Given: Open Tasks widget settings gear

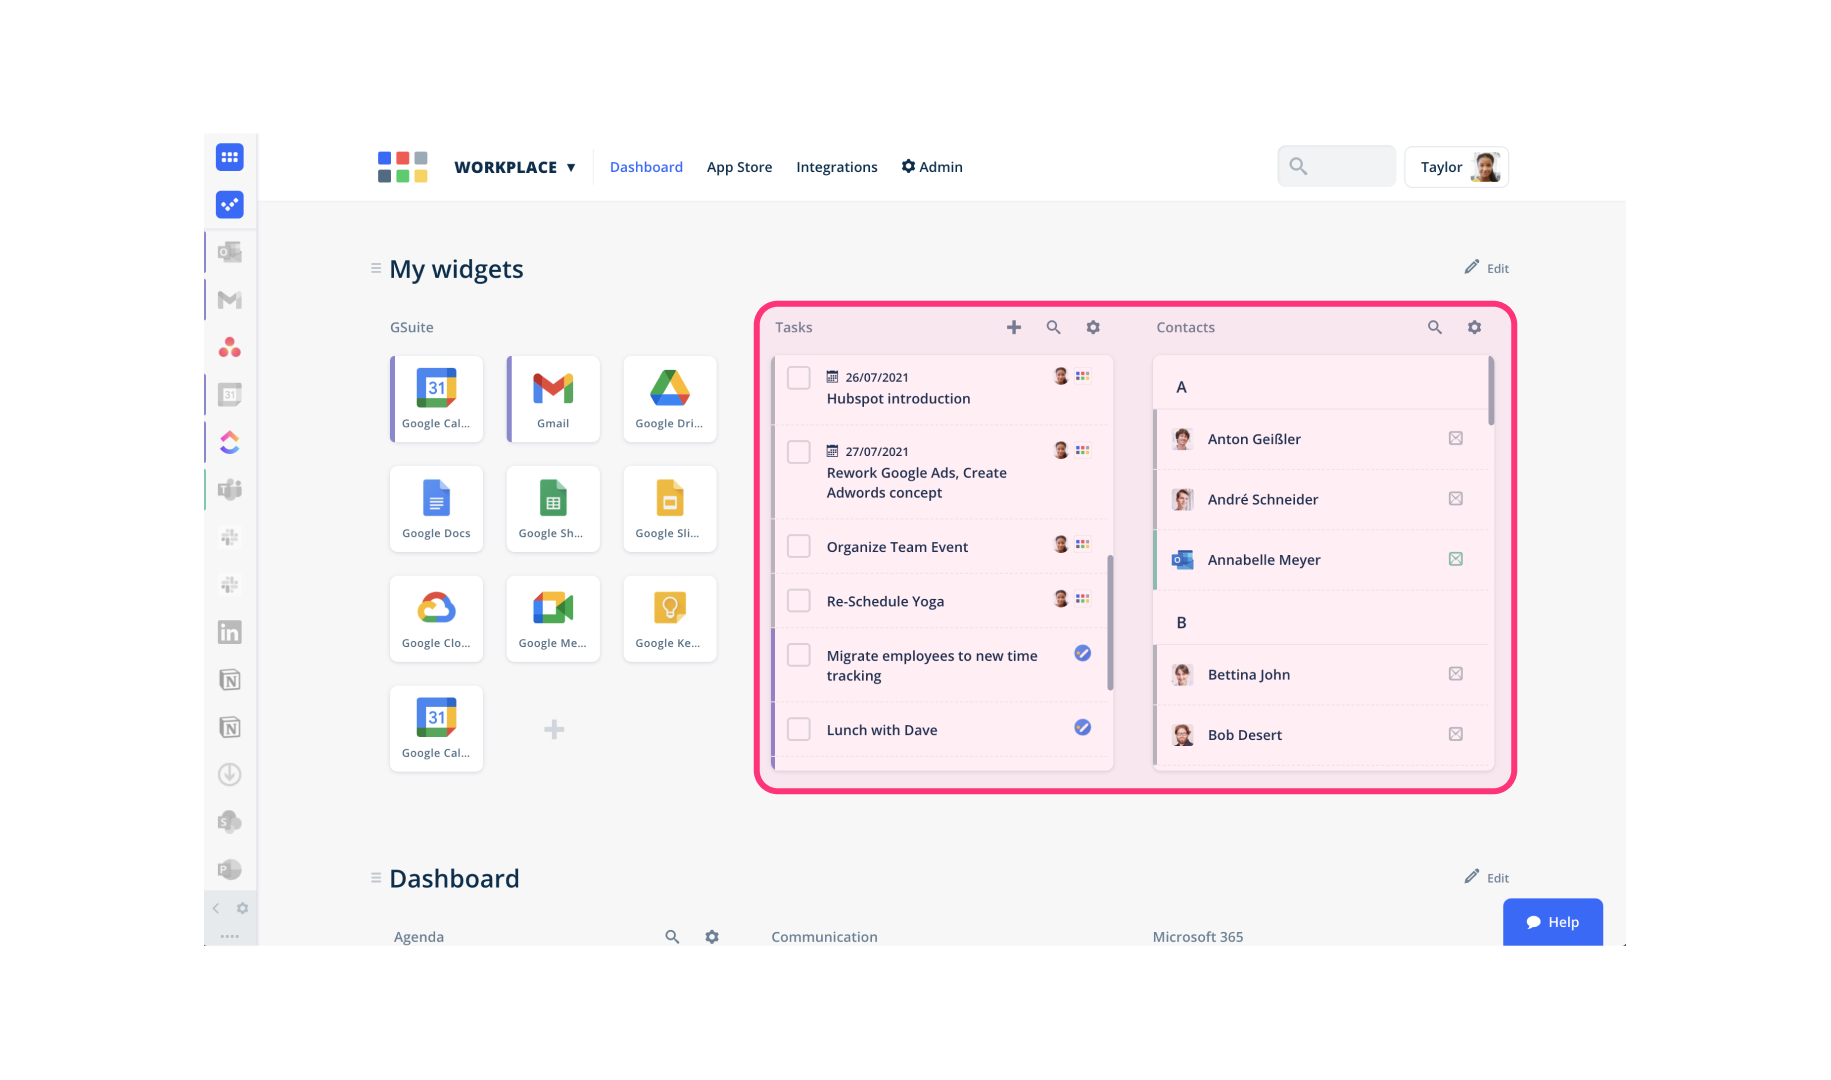Looking at the screenshot, I should tap(1093, 327).
